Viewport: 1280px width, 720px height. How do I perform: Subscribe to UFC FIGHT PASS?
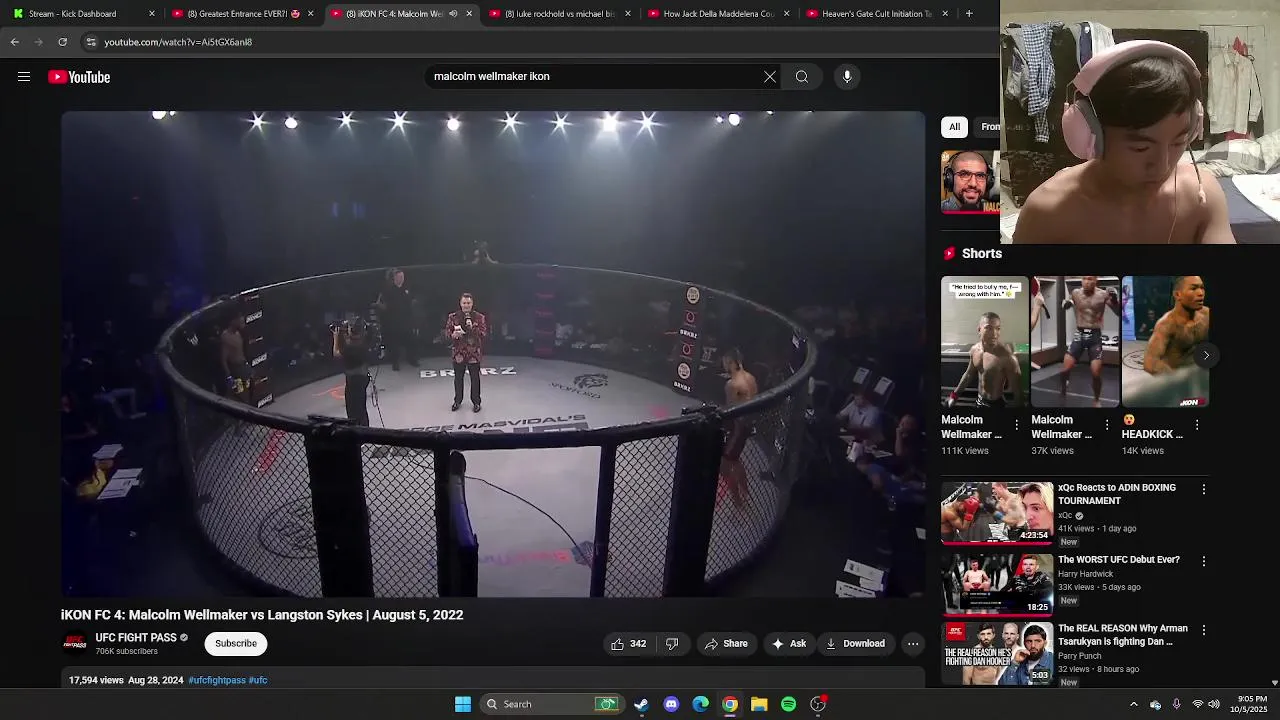(236, 644)
